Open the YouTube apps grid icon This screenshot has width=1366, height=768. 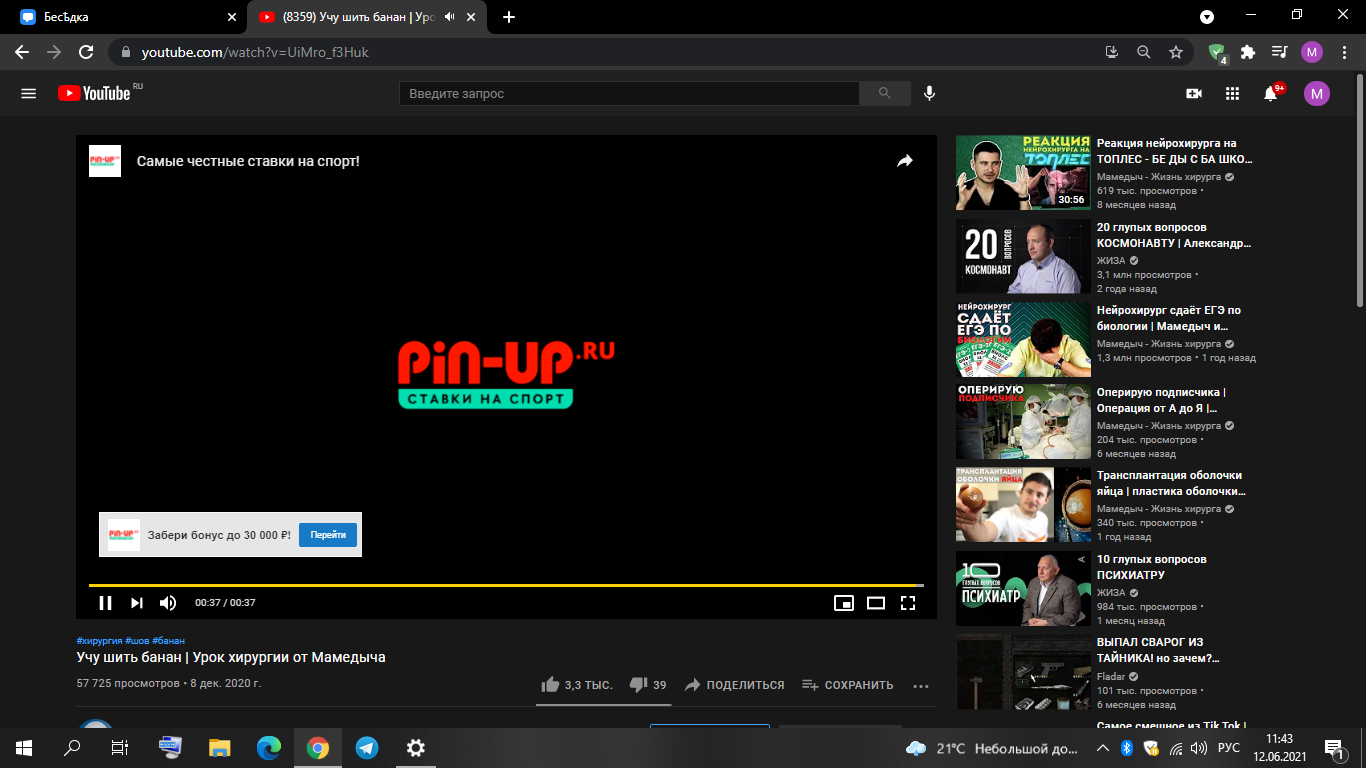click(x=1232, y=93)
